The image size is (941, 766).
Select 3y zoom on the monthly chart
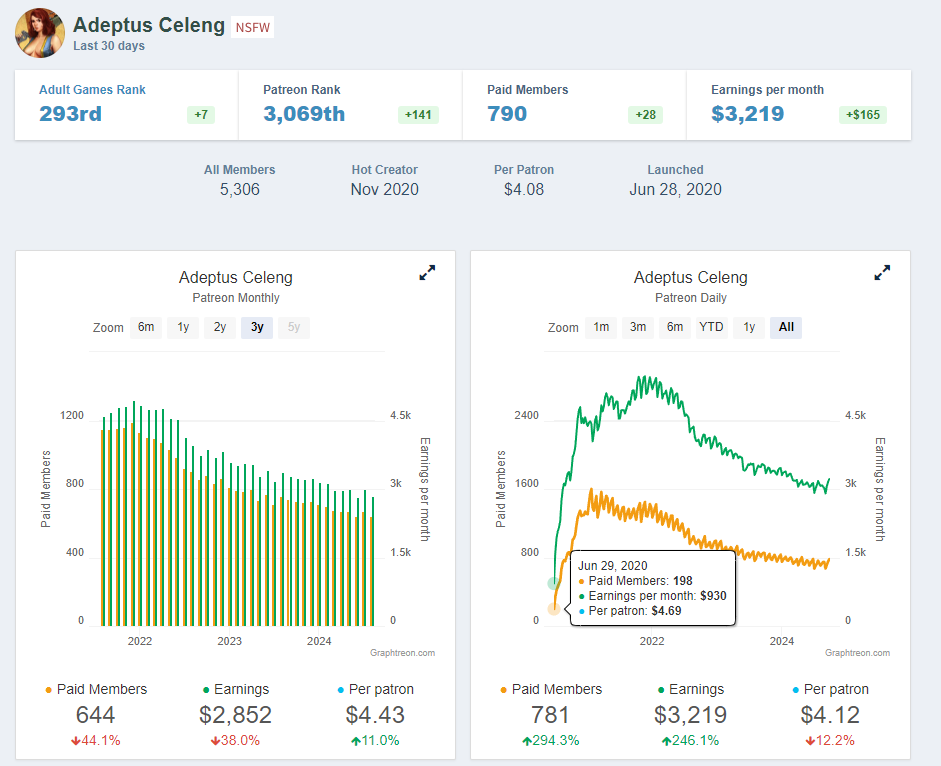(x=257, y=327)
